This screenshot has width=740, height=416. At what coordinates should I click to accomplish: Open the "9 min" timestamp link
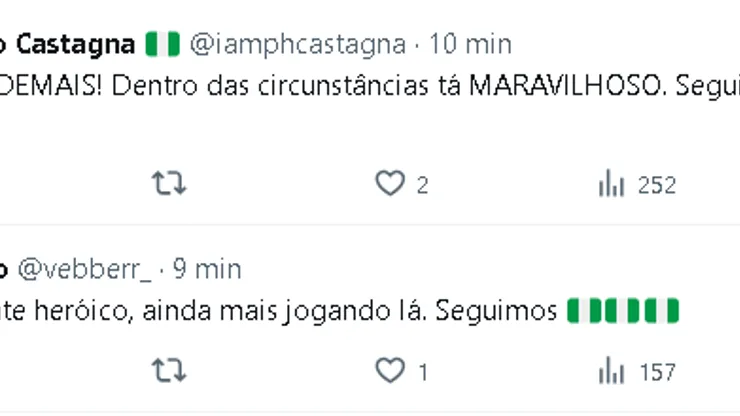207,269
